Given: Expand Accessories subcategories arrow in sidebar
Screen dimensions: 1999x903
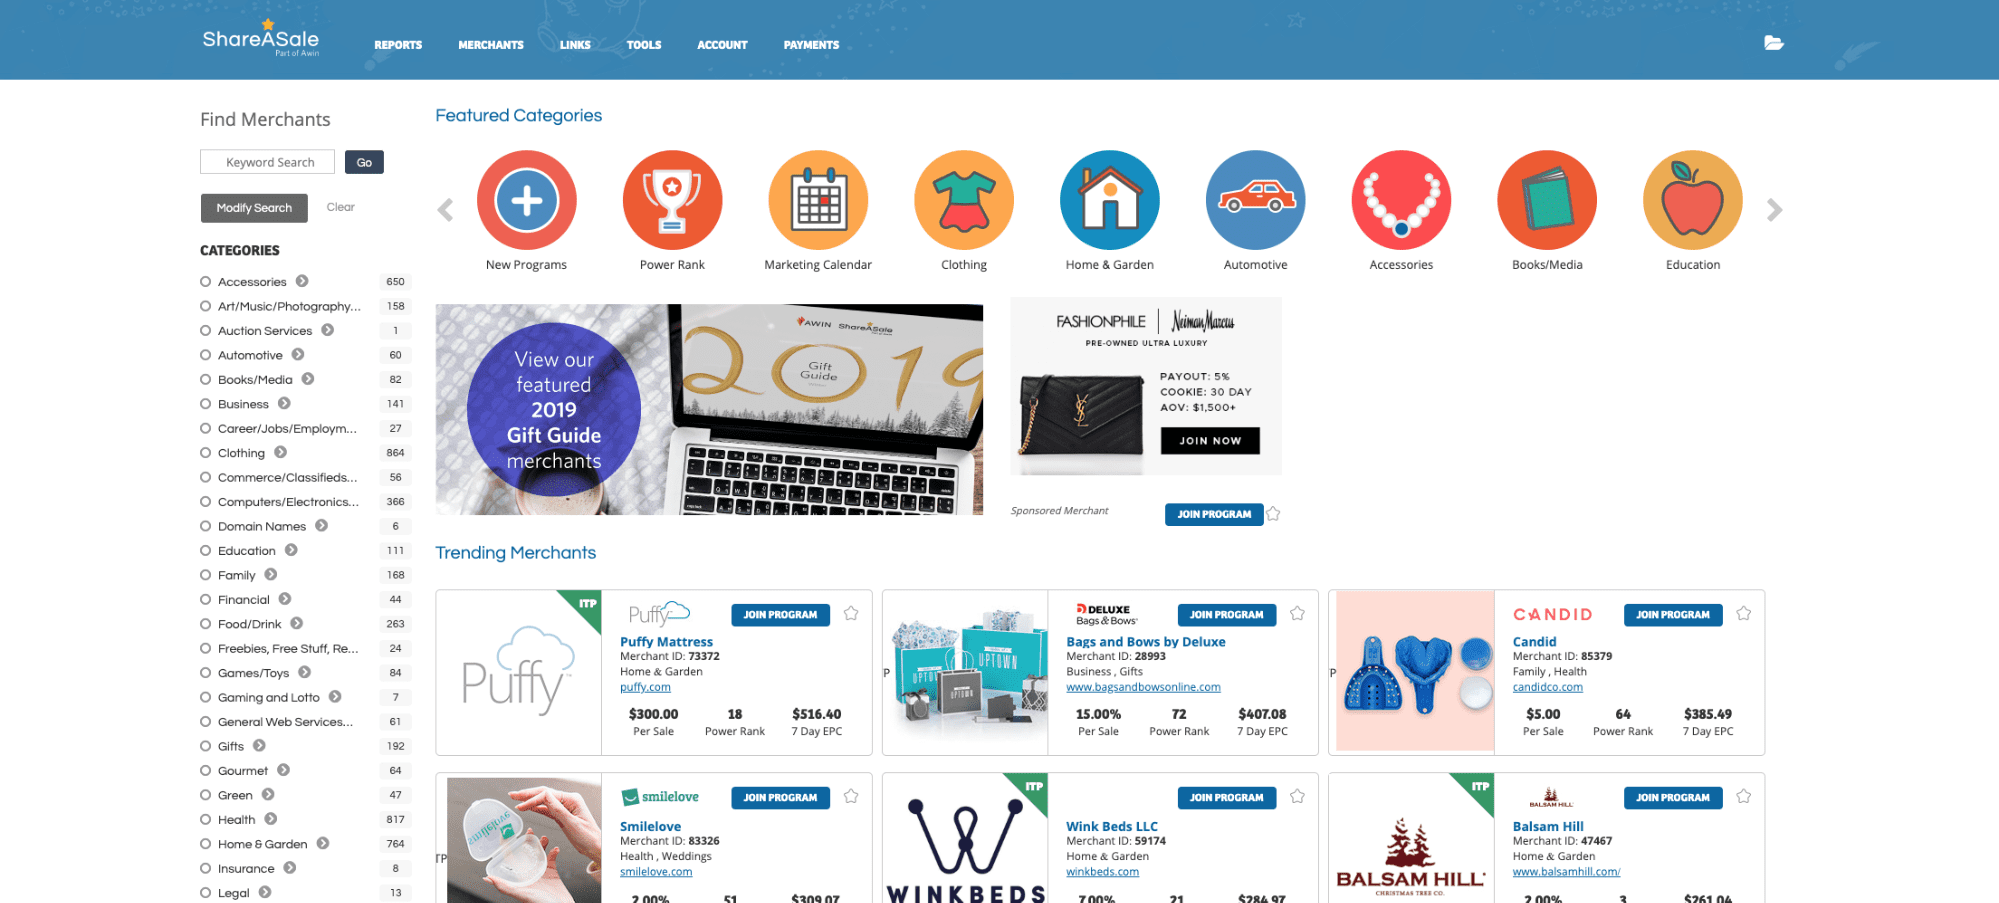Looking at the screenshot, I should 302,282.
